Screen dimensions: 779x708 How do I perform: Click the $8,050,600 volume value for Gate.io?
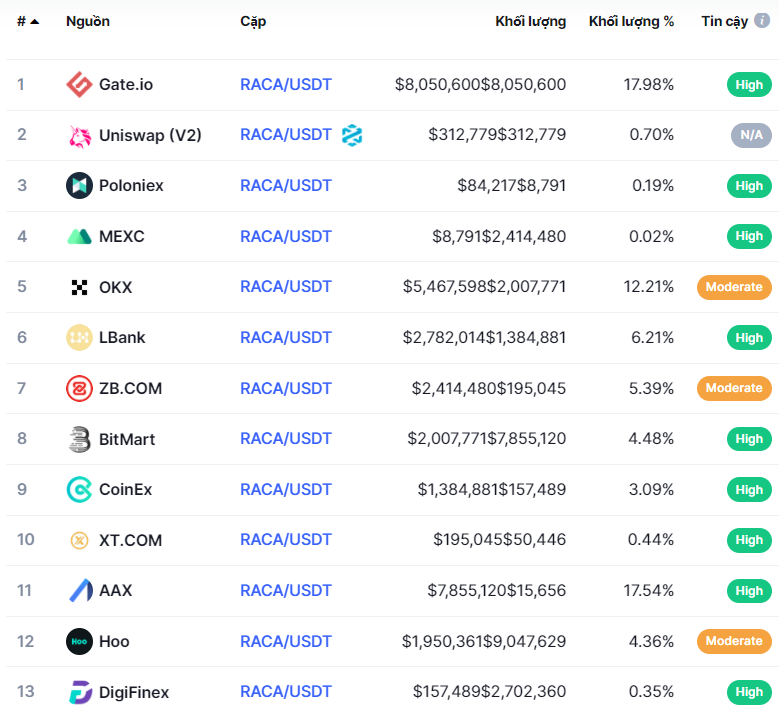point(480,85)
